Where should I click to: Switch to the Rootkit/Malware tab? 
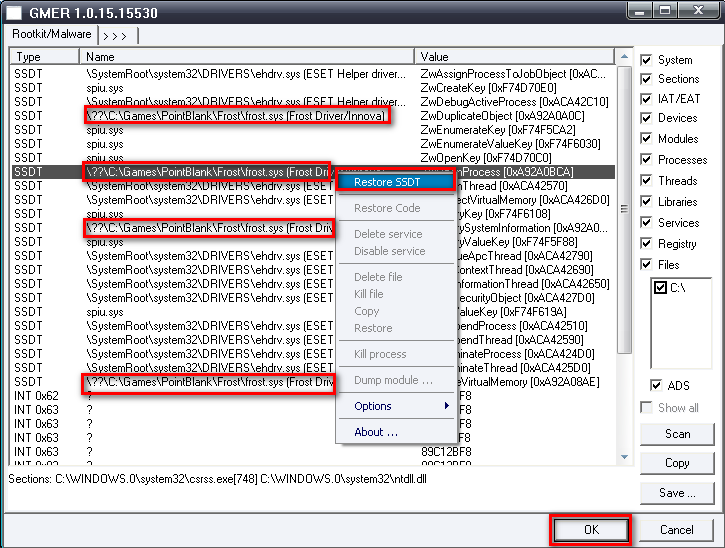tap(51, 34)
